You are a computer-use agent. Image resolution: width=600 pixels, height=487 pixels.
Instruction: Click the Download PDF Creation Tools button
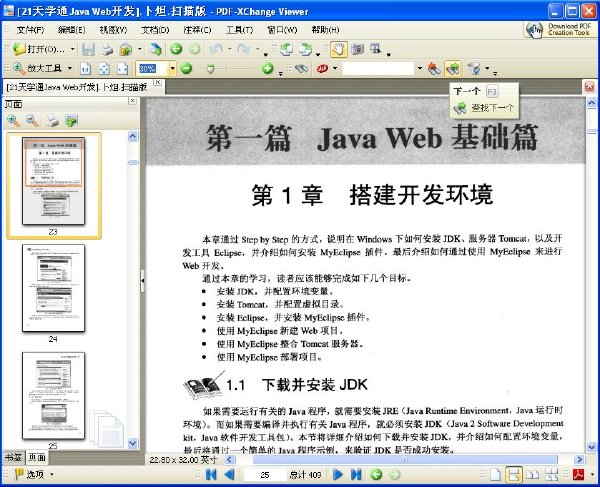point(560,29)
